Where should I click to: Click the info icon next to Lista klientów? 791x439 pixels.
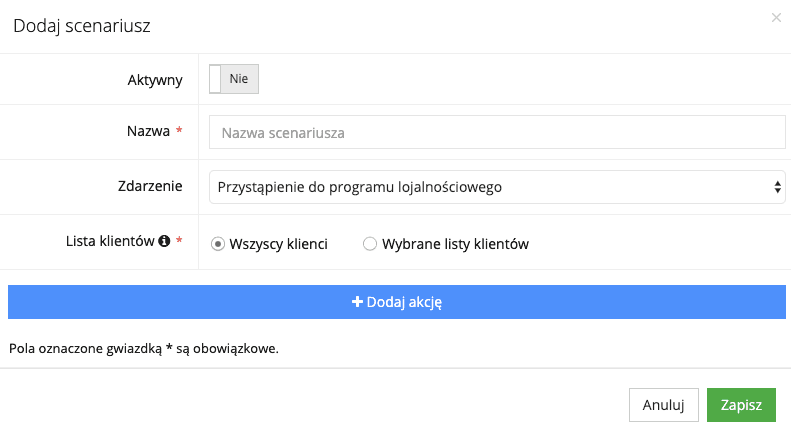pos(164,241)
